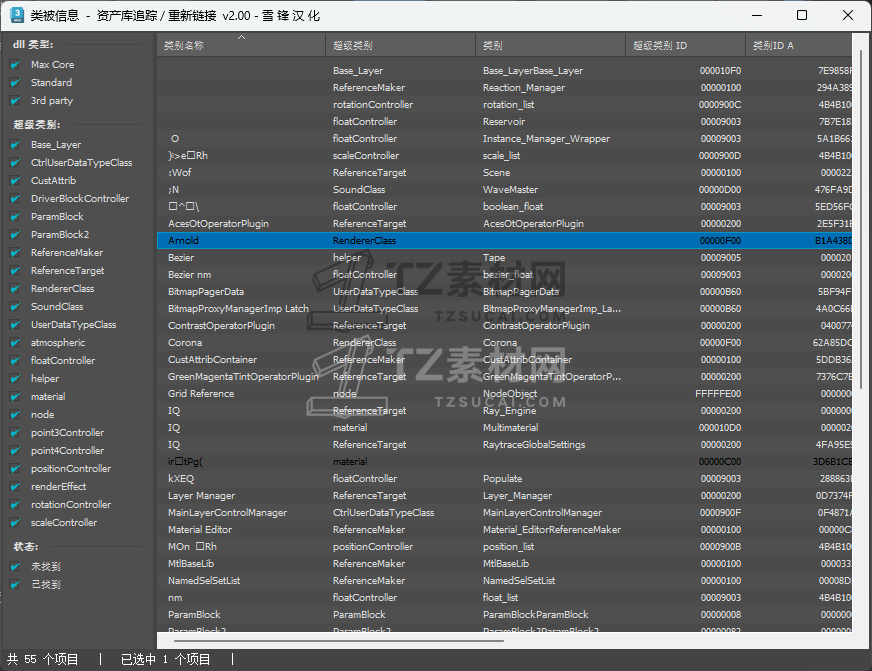Image resolution: width=872 pixels, height=671 pixels.
Task: Click the horizontal scrollbar of the list
Action: (338, 641)
